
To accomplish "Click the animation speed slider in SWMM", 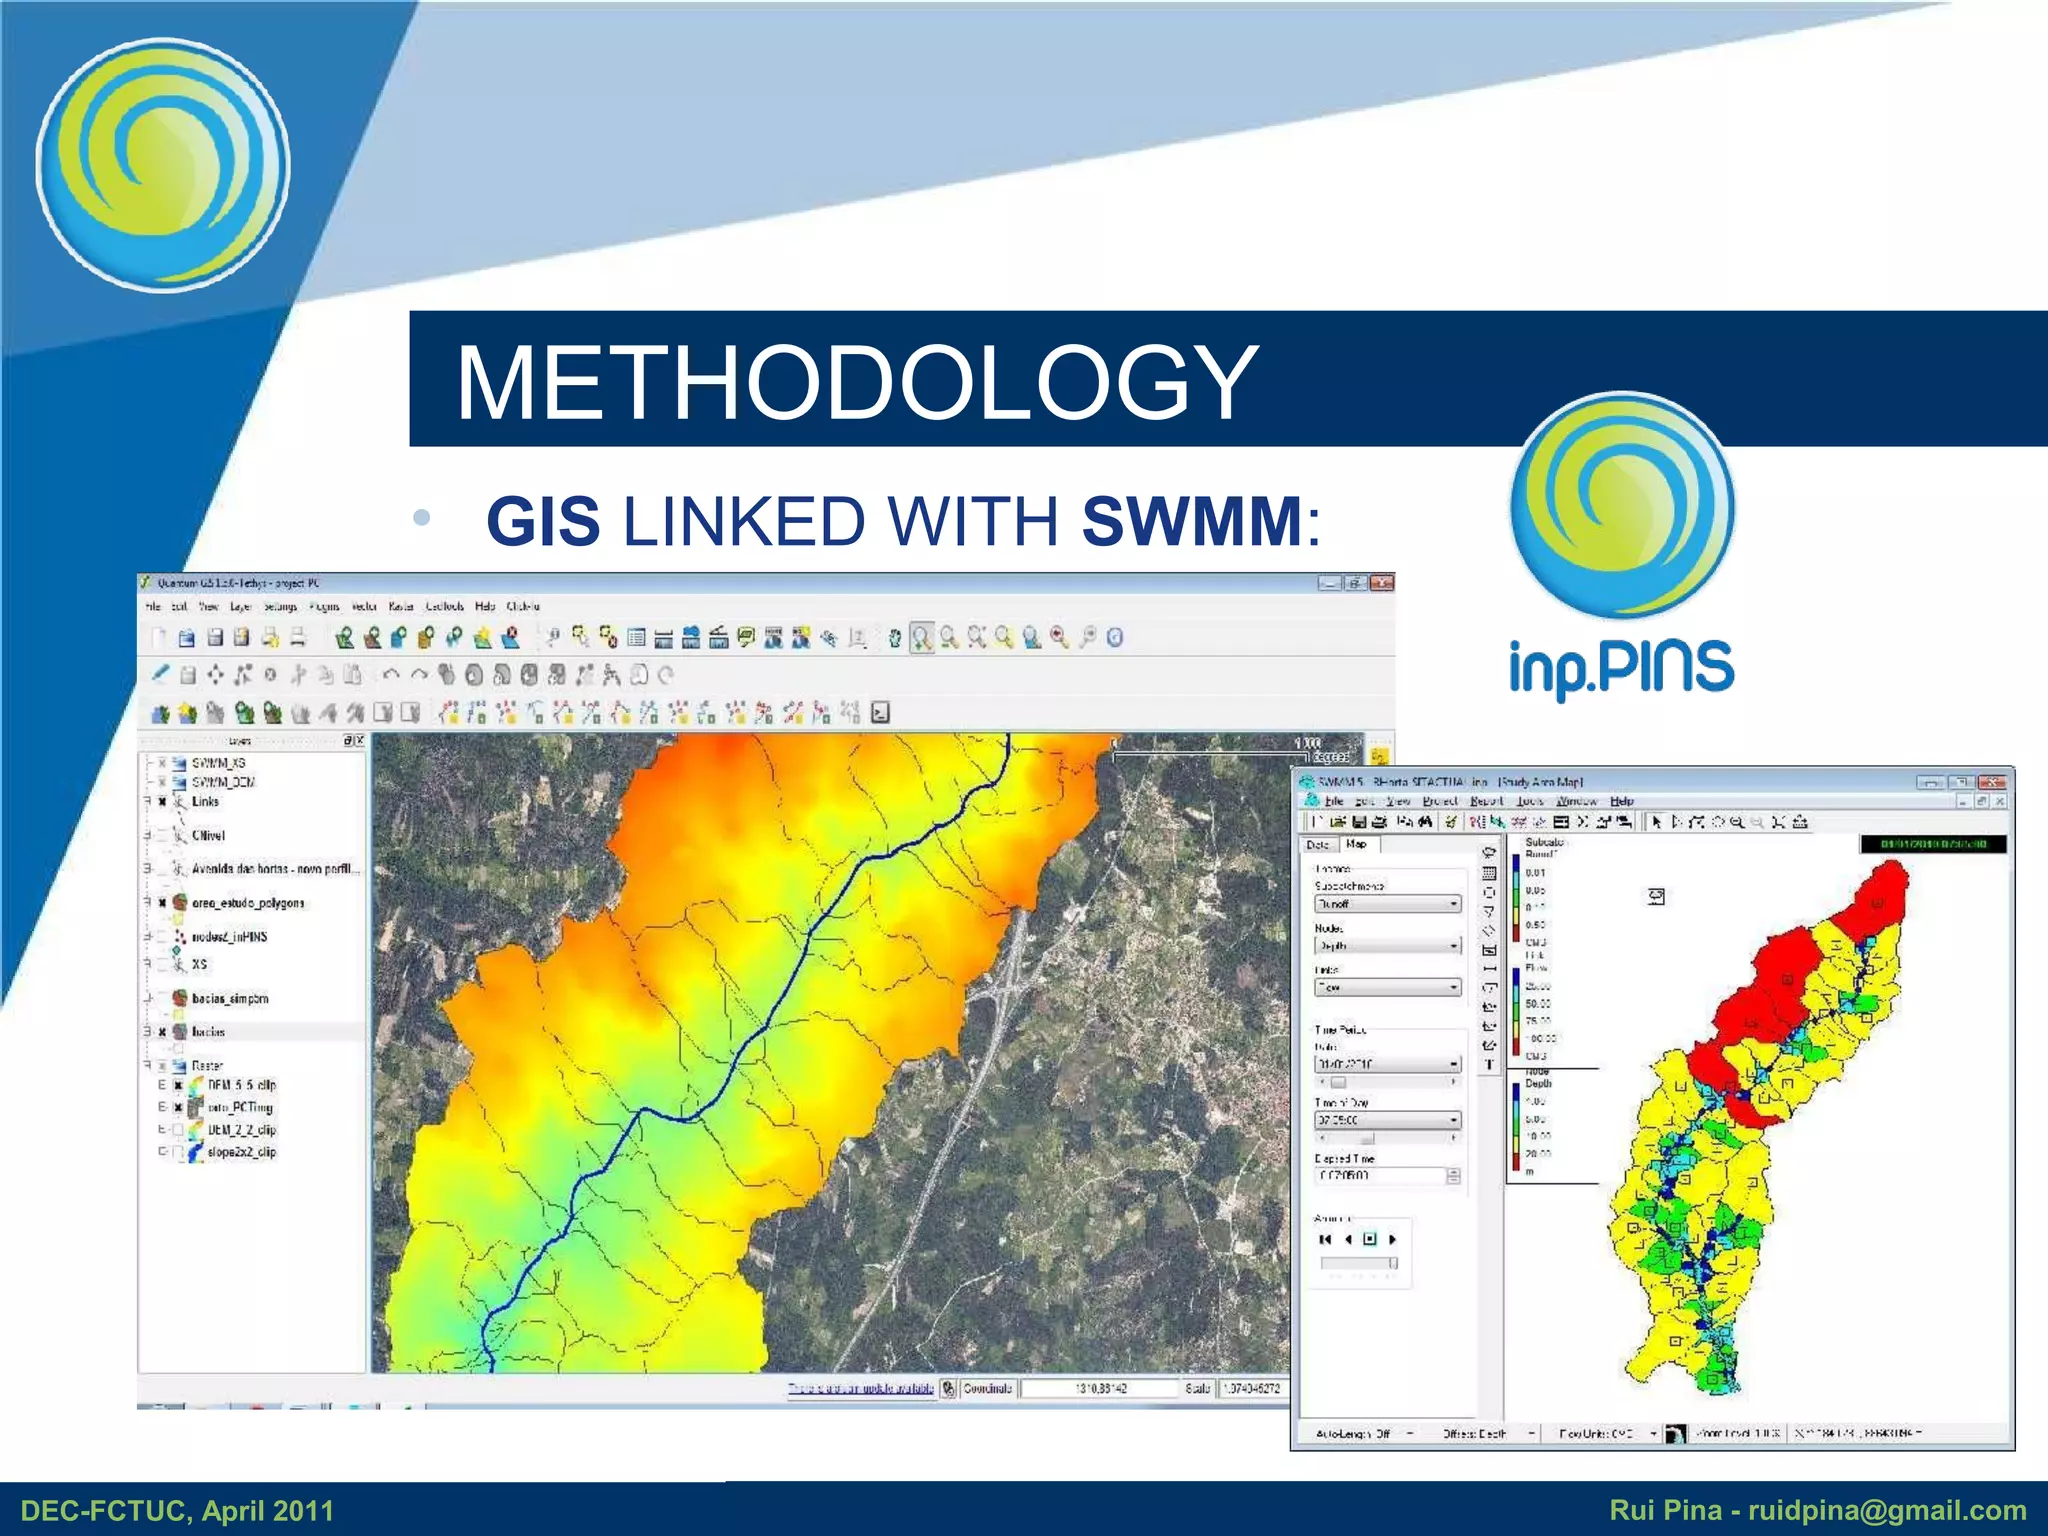I will tap(1359, 1263).
